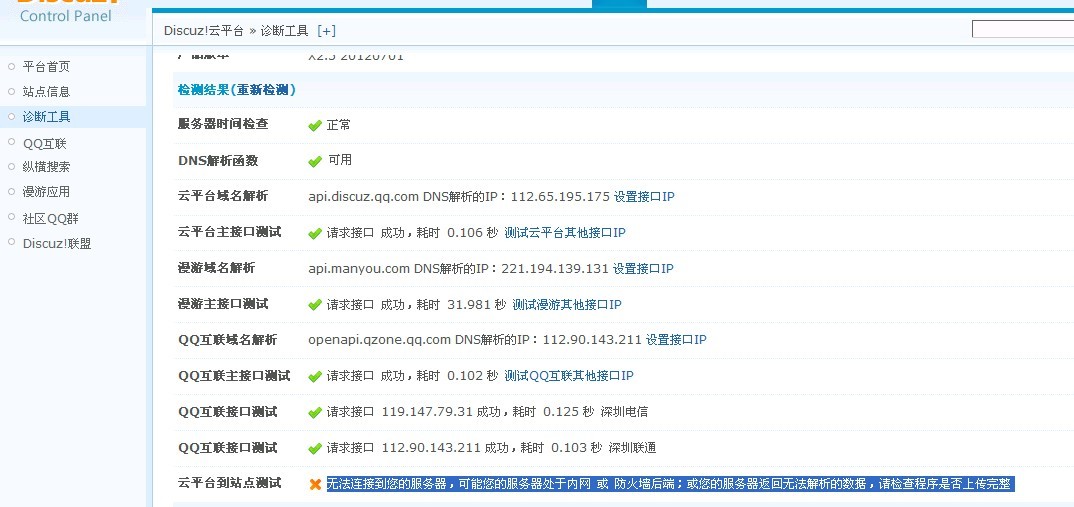Click 服务器时间检查 row label
Screen dimensions: 1074x507
tap(223, 124)
